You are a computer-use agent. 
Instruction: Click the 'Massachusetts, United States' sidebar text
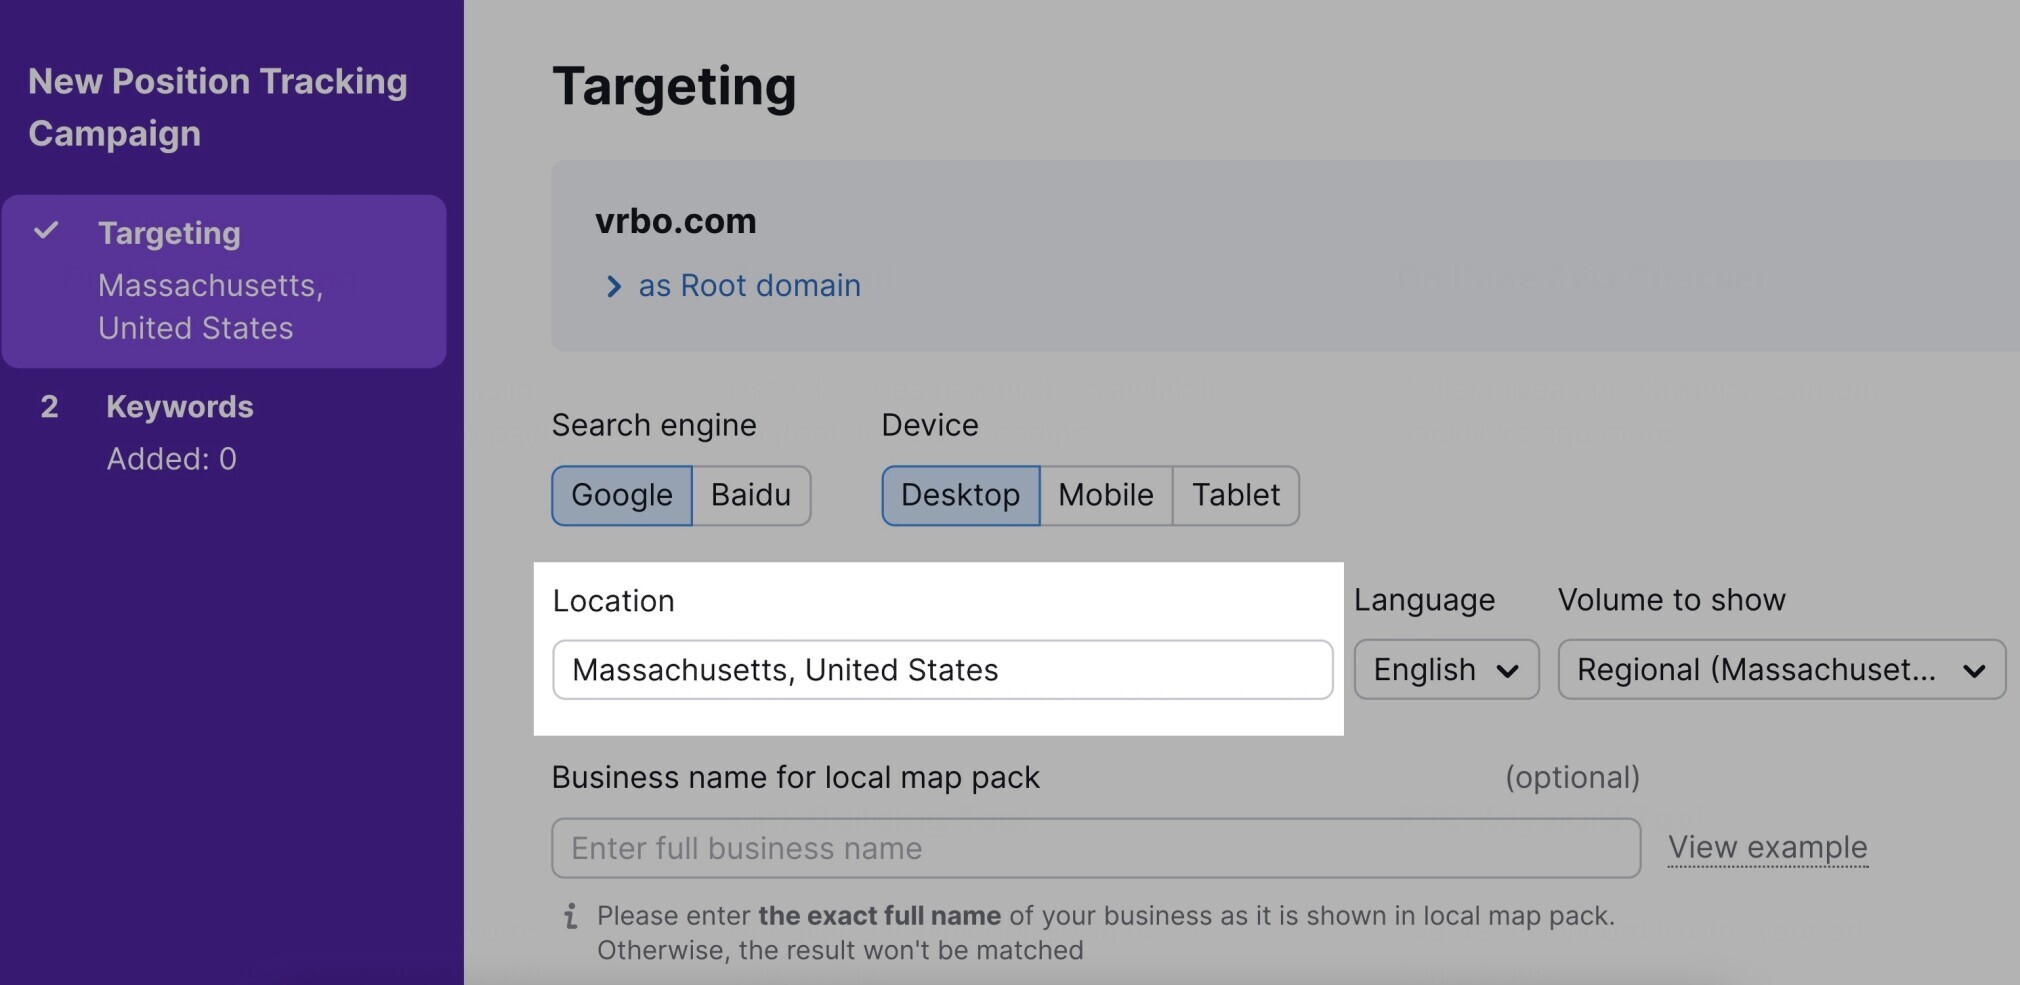[x=210, y=307]
